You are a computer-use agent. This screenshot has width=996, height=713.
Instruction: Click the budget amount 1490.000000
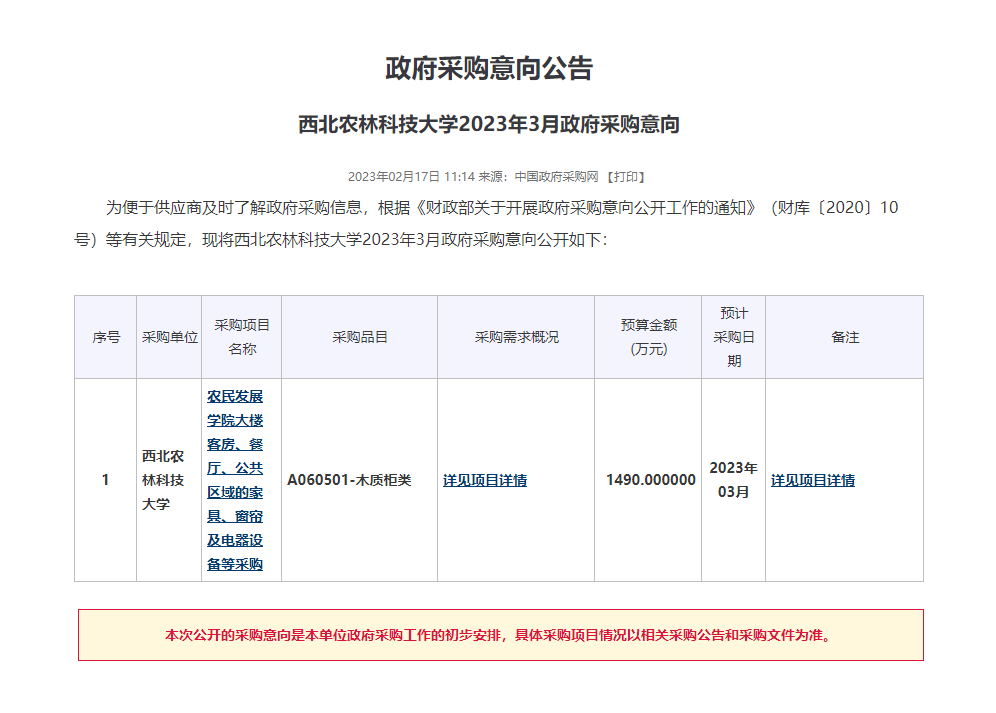point(650,480)
